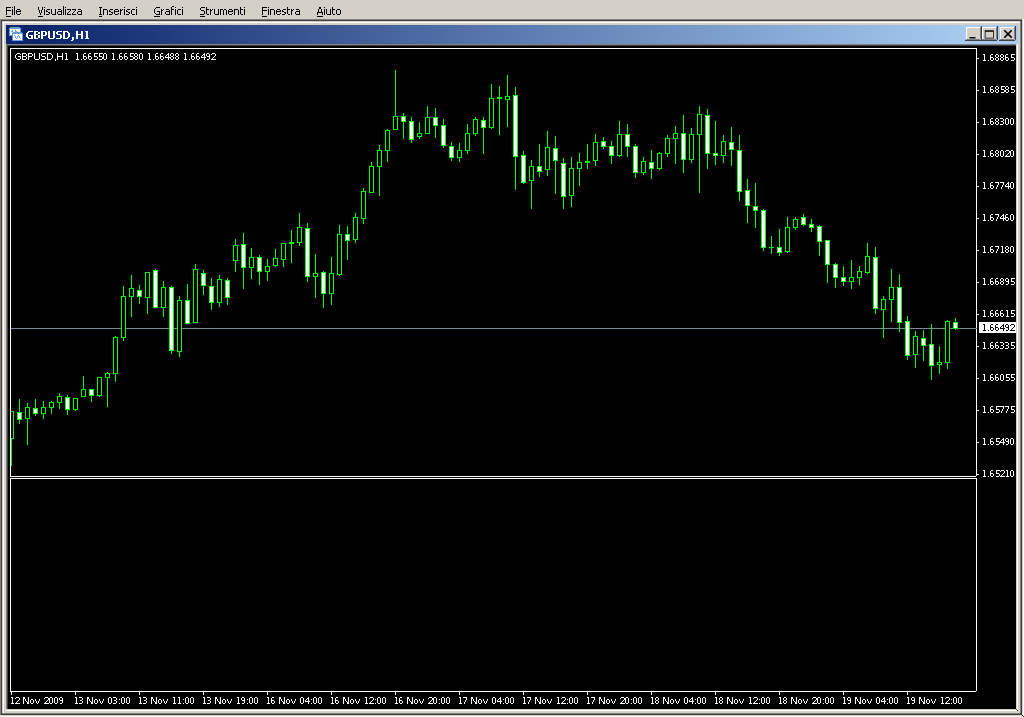Click price level 1.66055 on the scale
The width and height of the screenshot is (1024, 717).
999,377
